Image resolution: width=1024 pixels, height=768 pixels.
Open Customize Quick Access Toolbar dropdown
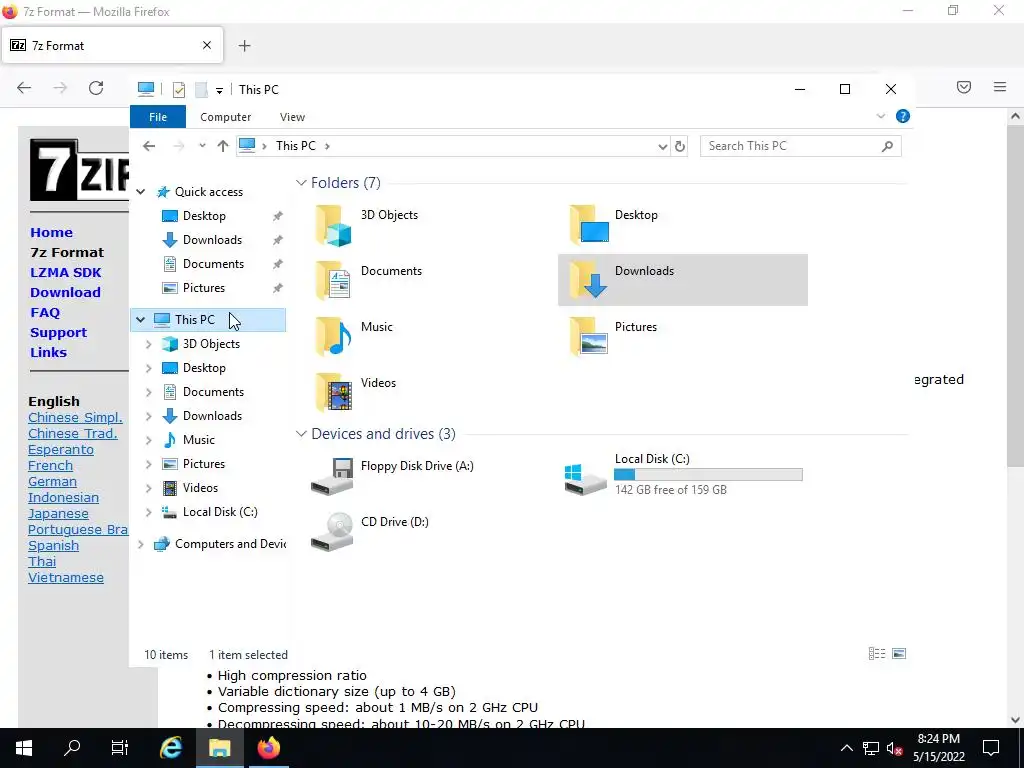[219, 90]
